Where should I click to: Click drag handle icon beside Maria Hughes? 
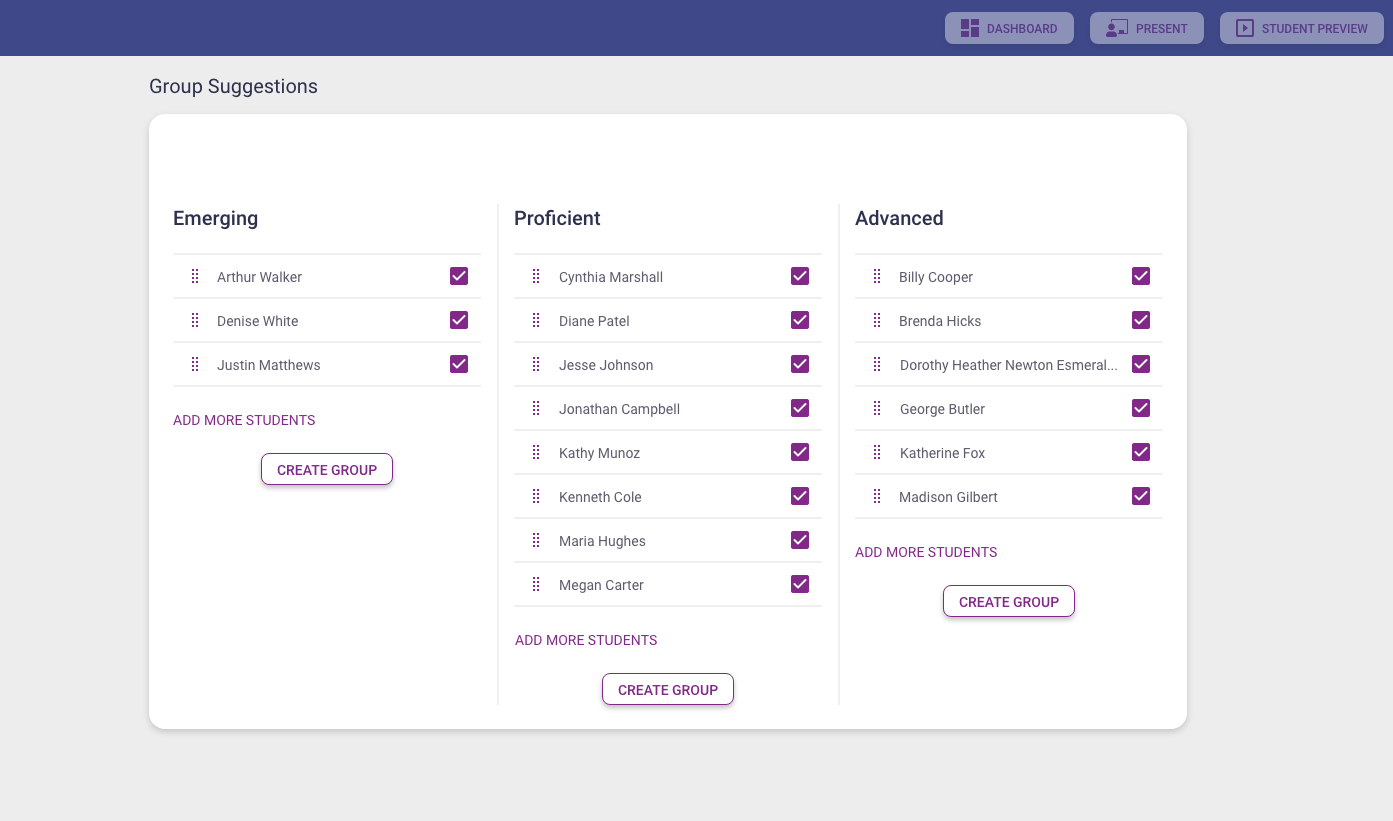click(536, 541)
